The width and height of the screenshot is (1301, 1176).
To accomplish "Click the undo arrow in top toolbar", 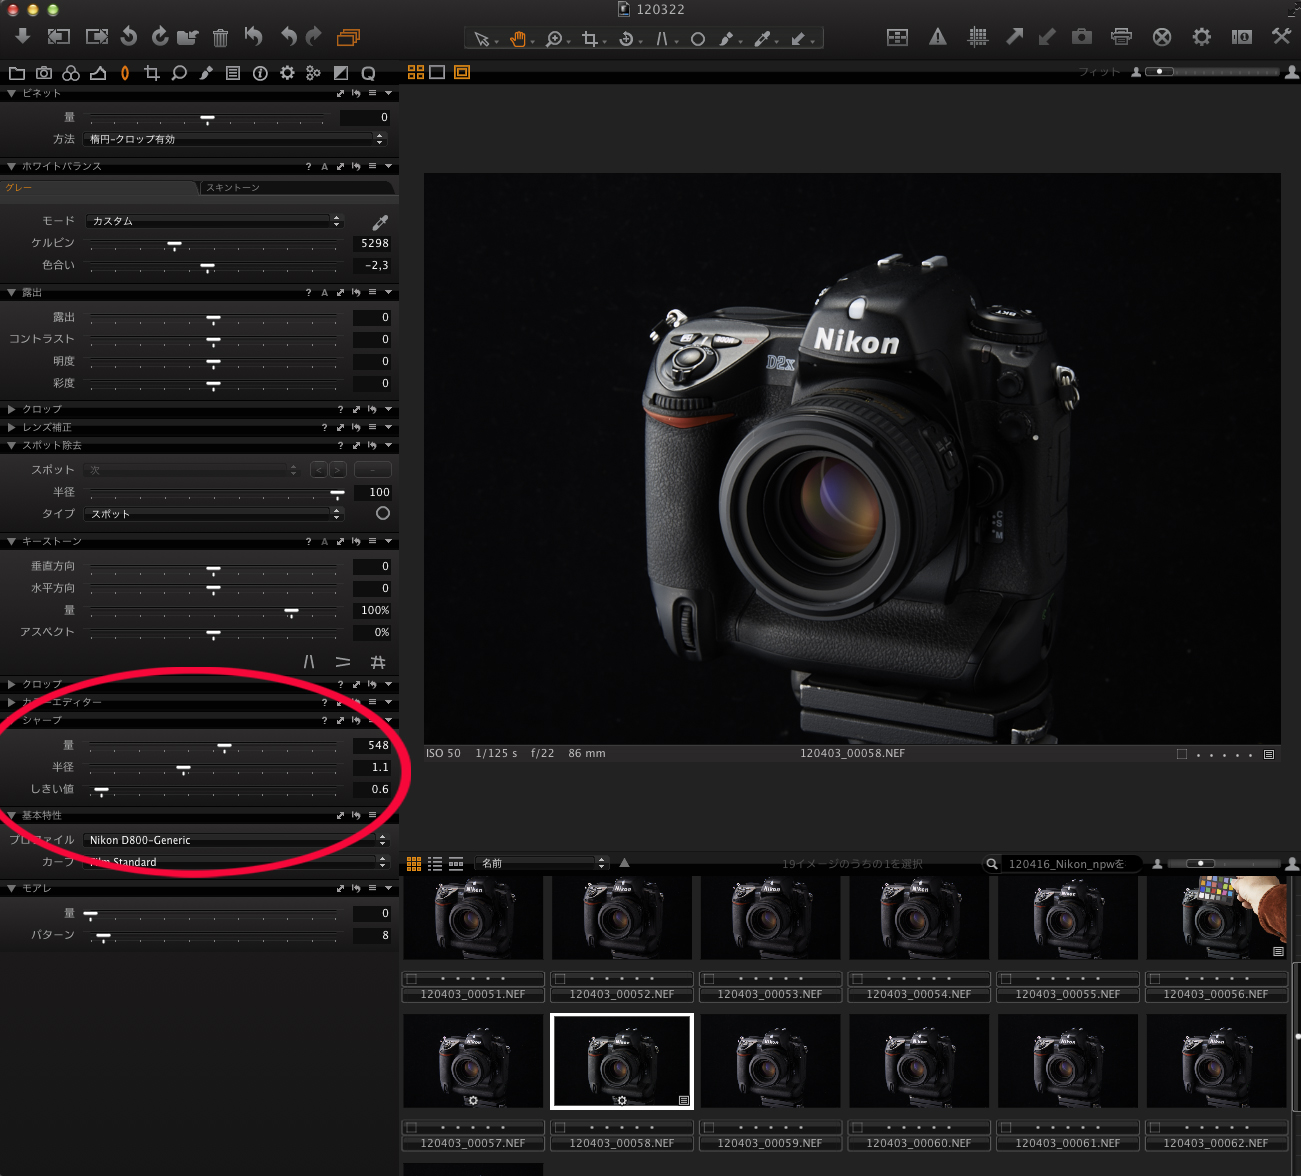I will 289,37.
